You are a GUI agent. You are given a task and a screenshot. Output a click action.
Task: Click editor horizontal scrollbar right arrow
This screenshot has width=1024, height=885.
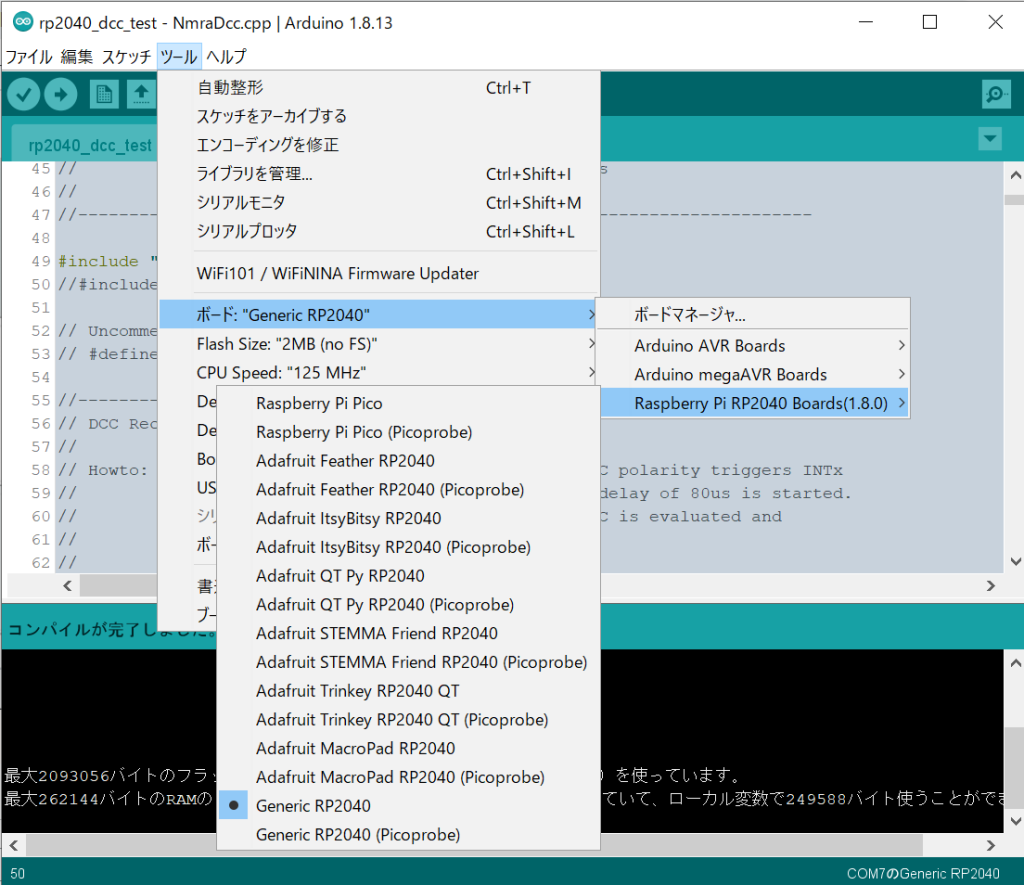[990, 586]
